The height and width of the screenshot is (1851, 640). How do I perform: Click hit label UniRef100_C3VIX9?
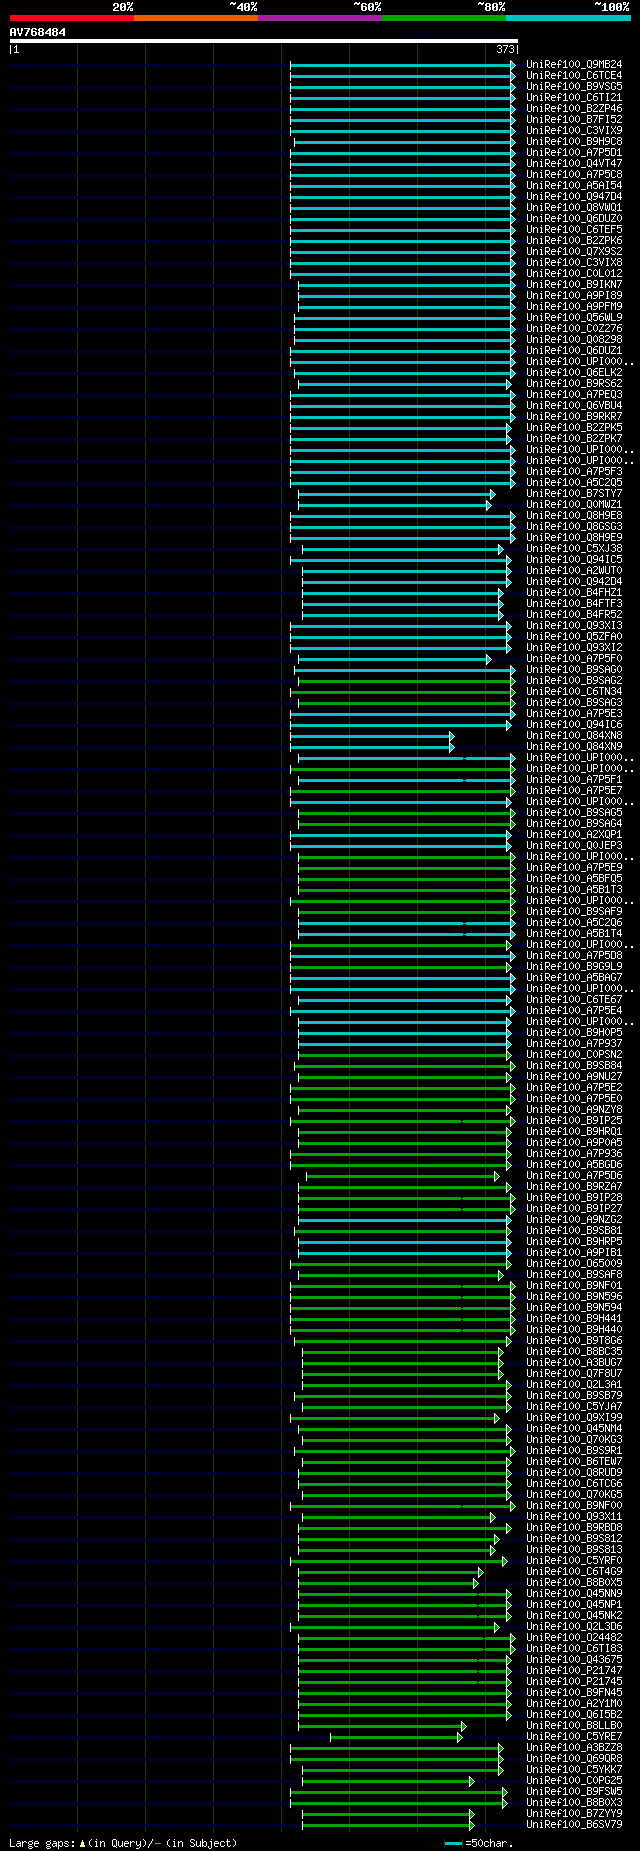coord(574,131)
